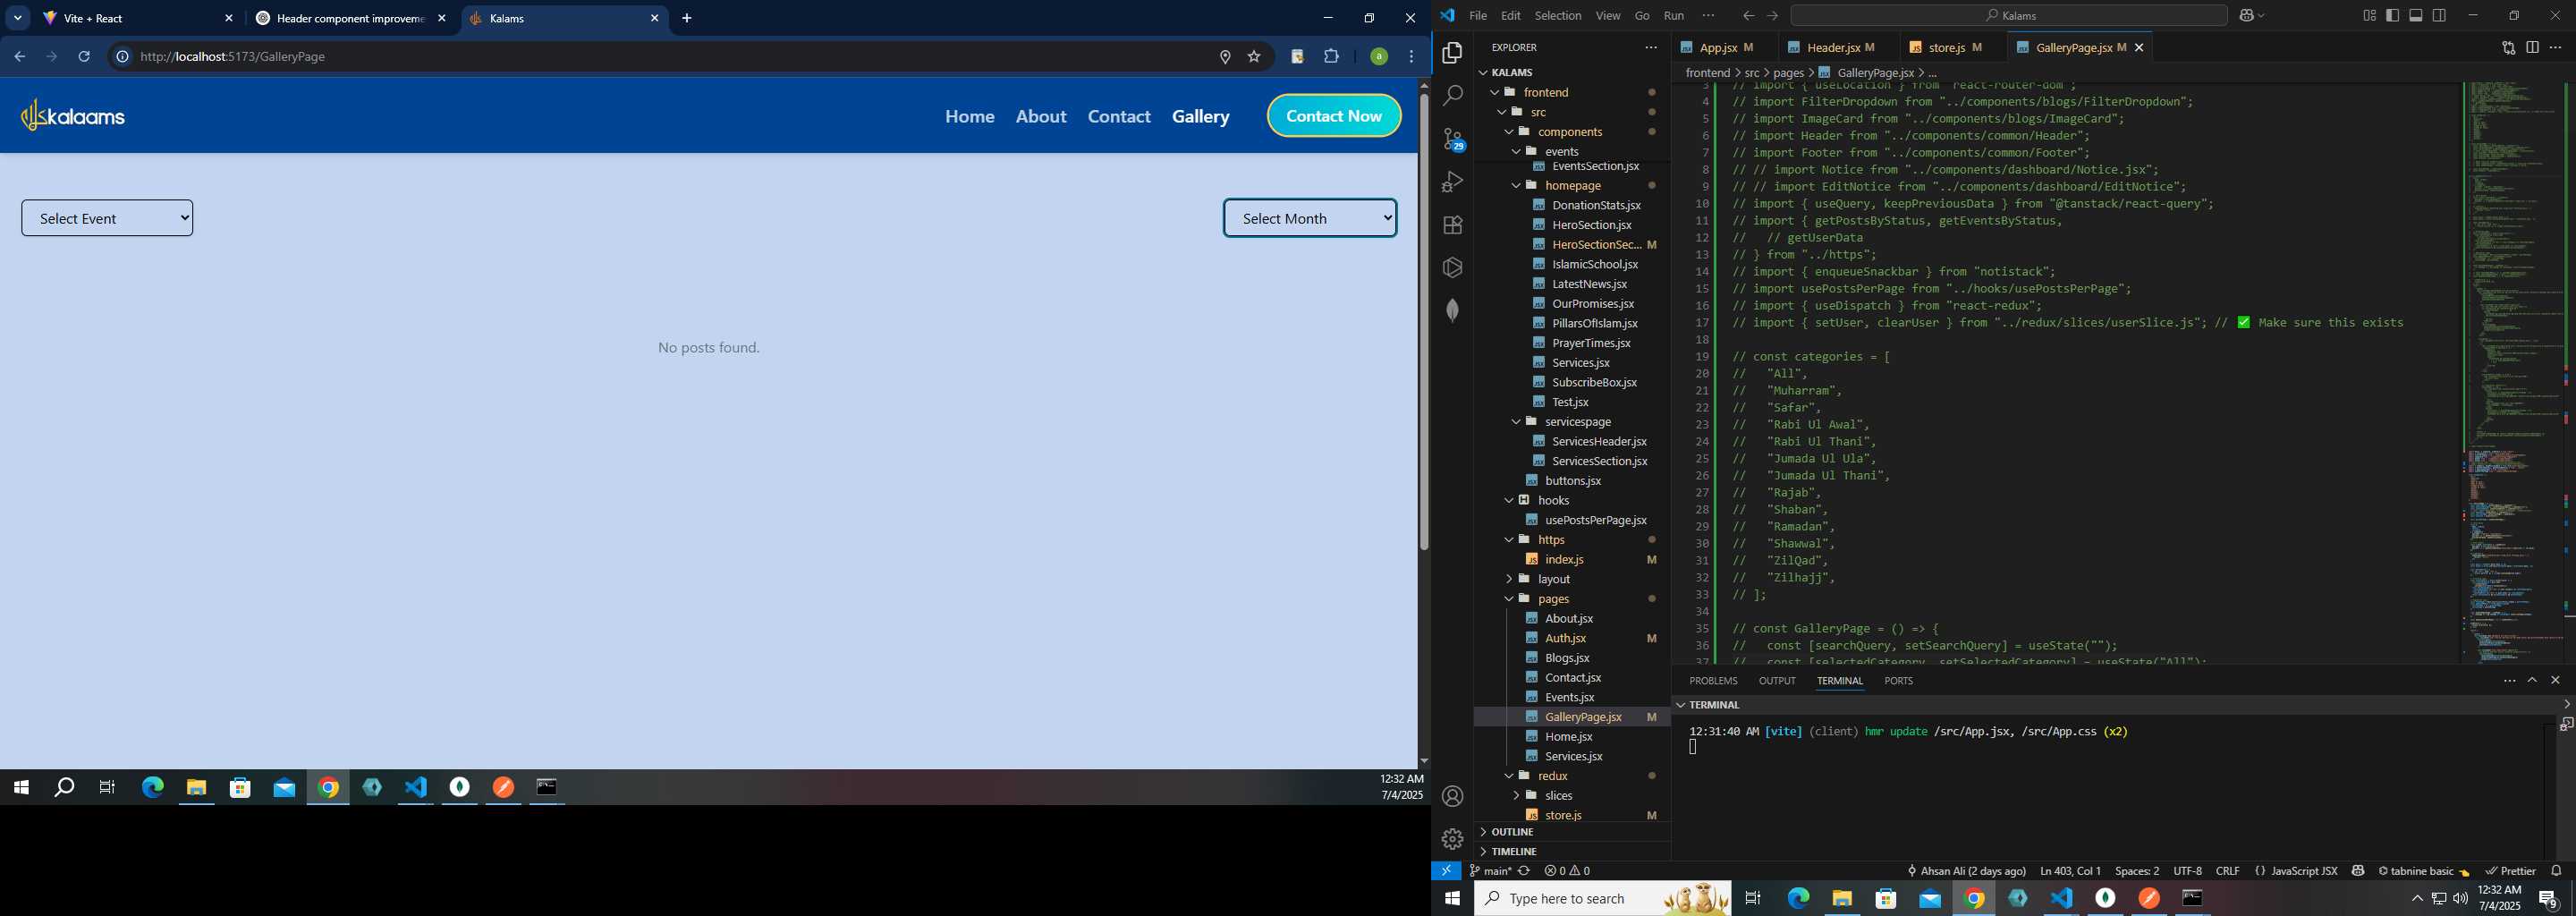Click Open Changes icon in editor title bar
This screenshot has height=916, width=2576.
(2508, 47)
